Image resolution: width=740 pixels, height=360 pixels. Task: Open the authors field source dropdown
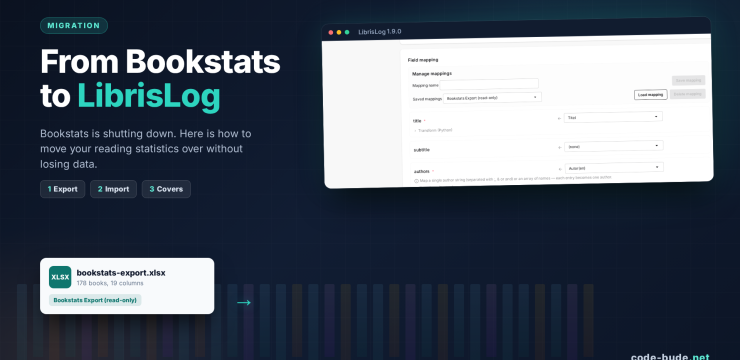click(614, 167)
